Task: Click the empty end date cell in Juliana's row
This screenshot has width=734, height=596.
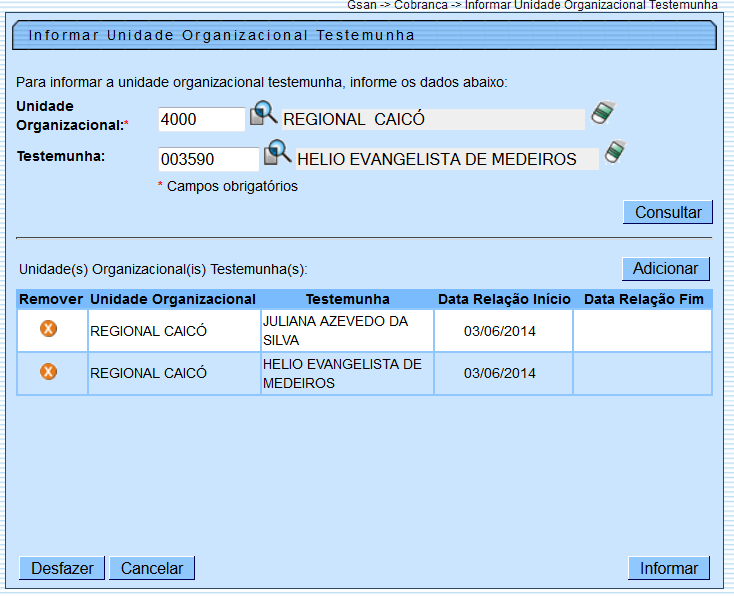Action: tap(642, 330)
